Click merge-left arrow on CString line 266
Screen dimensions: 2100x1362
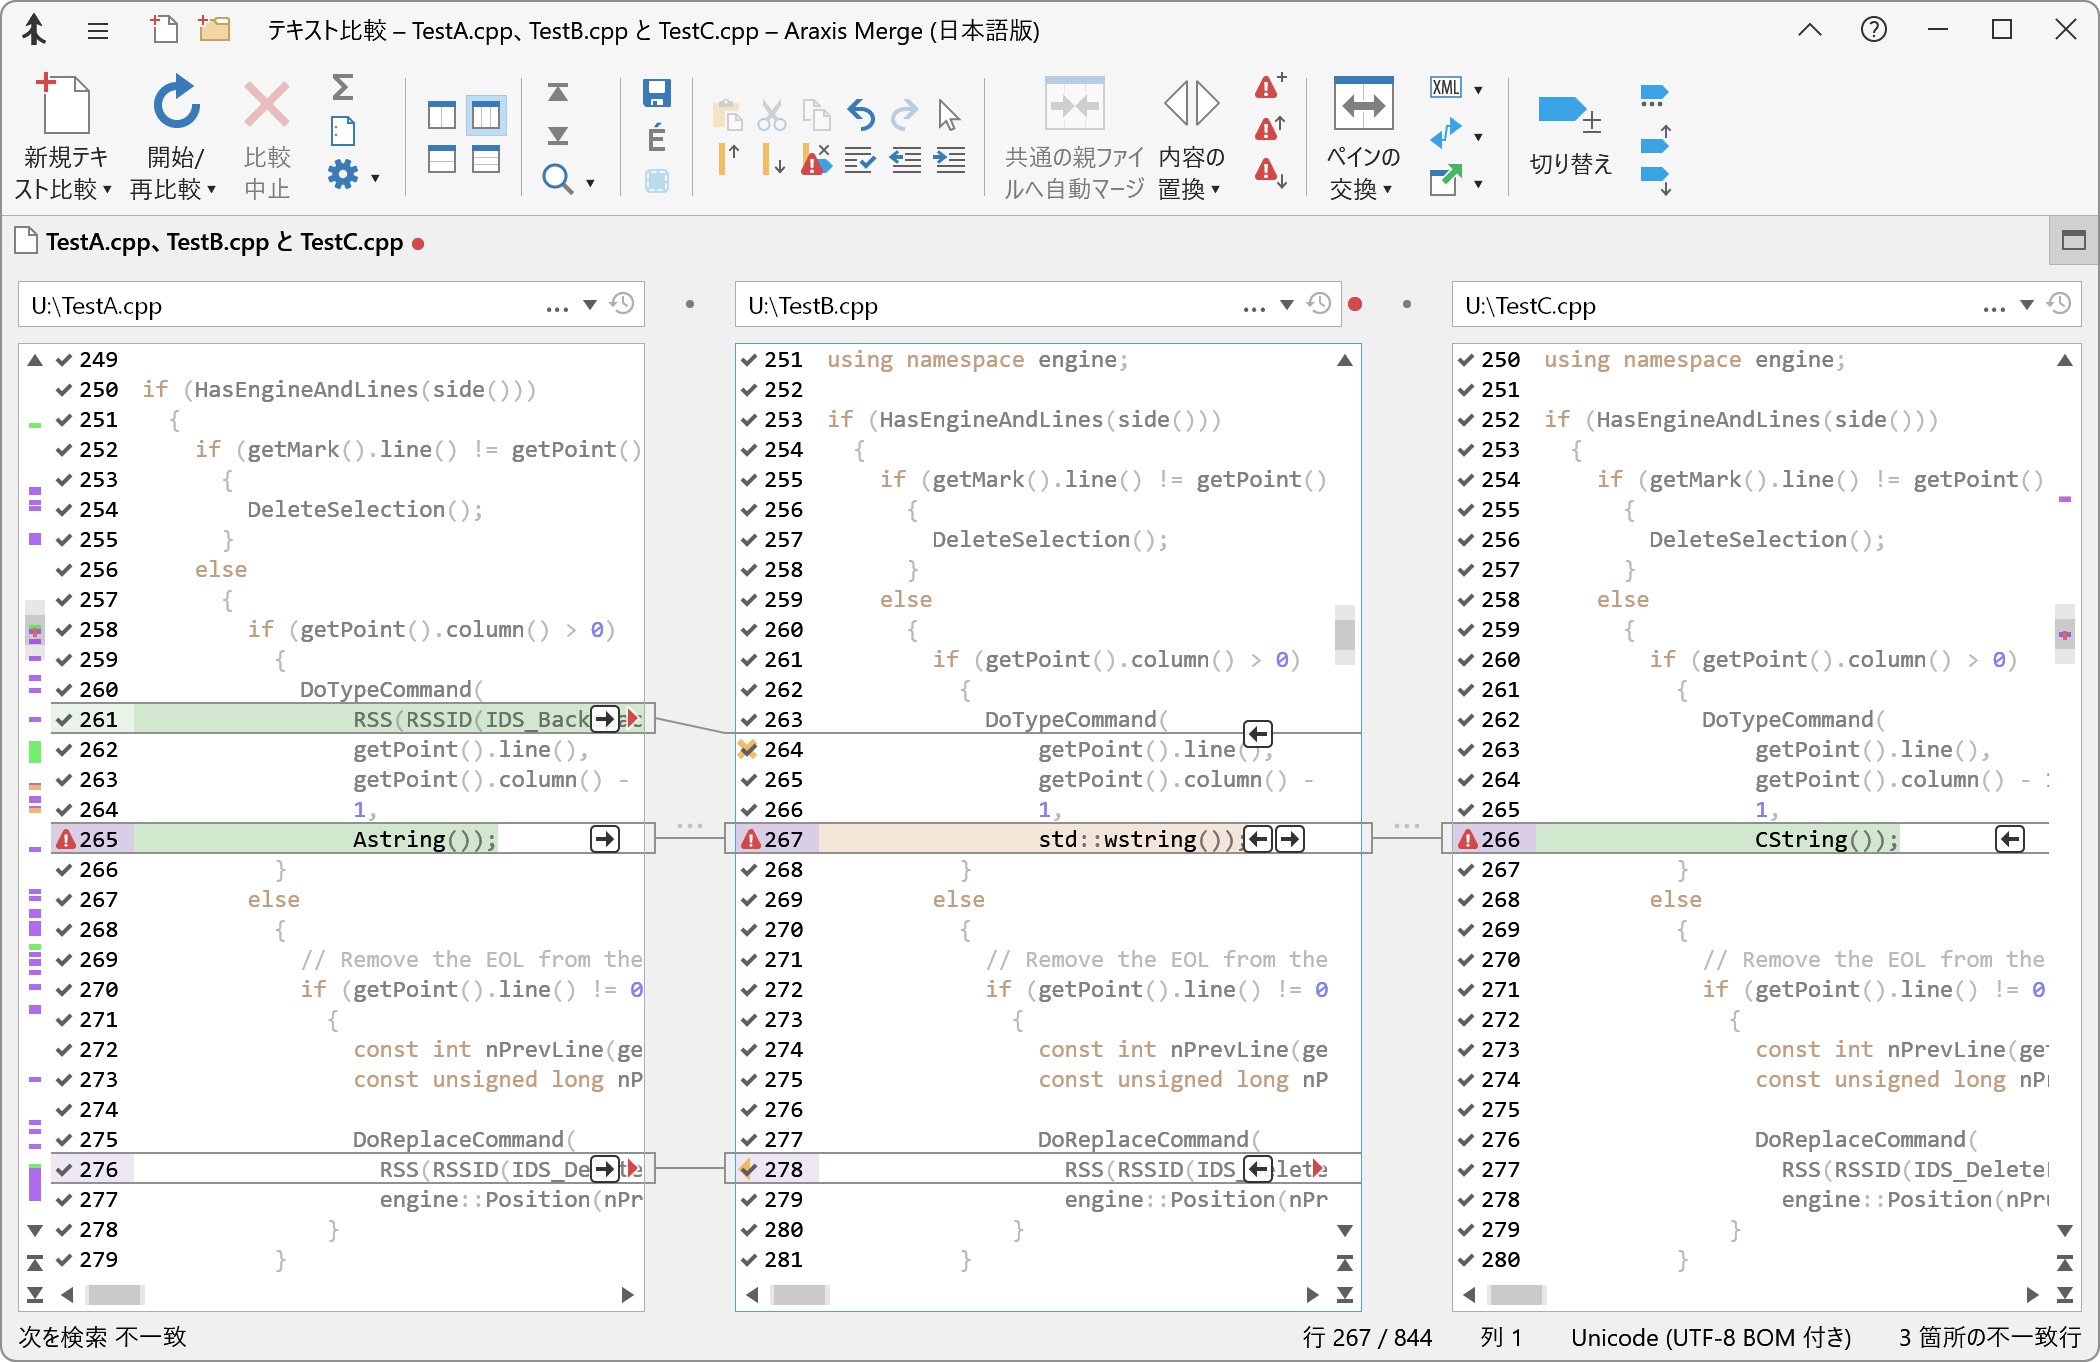point(2009,839)
